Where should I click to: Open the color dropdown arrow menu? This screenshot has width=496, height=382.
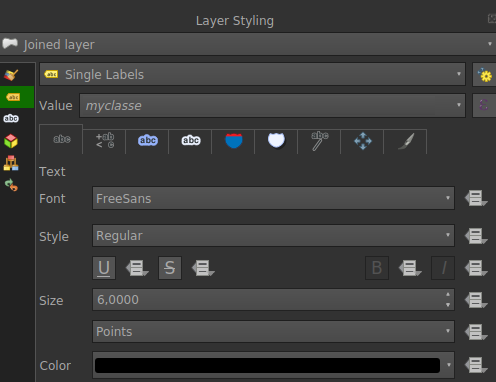(449, 365)
